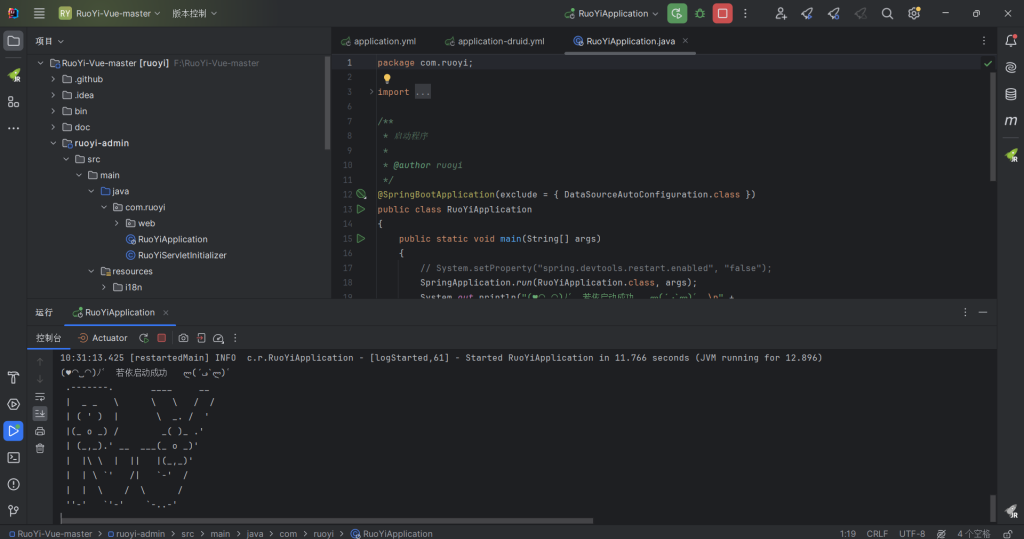Open RuoYiServletInitializer in project tree
1024x539 pixels.
[181, 255]
